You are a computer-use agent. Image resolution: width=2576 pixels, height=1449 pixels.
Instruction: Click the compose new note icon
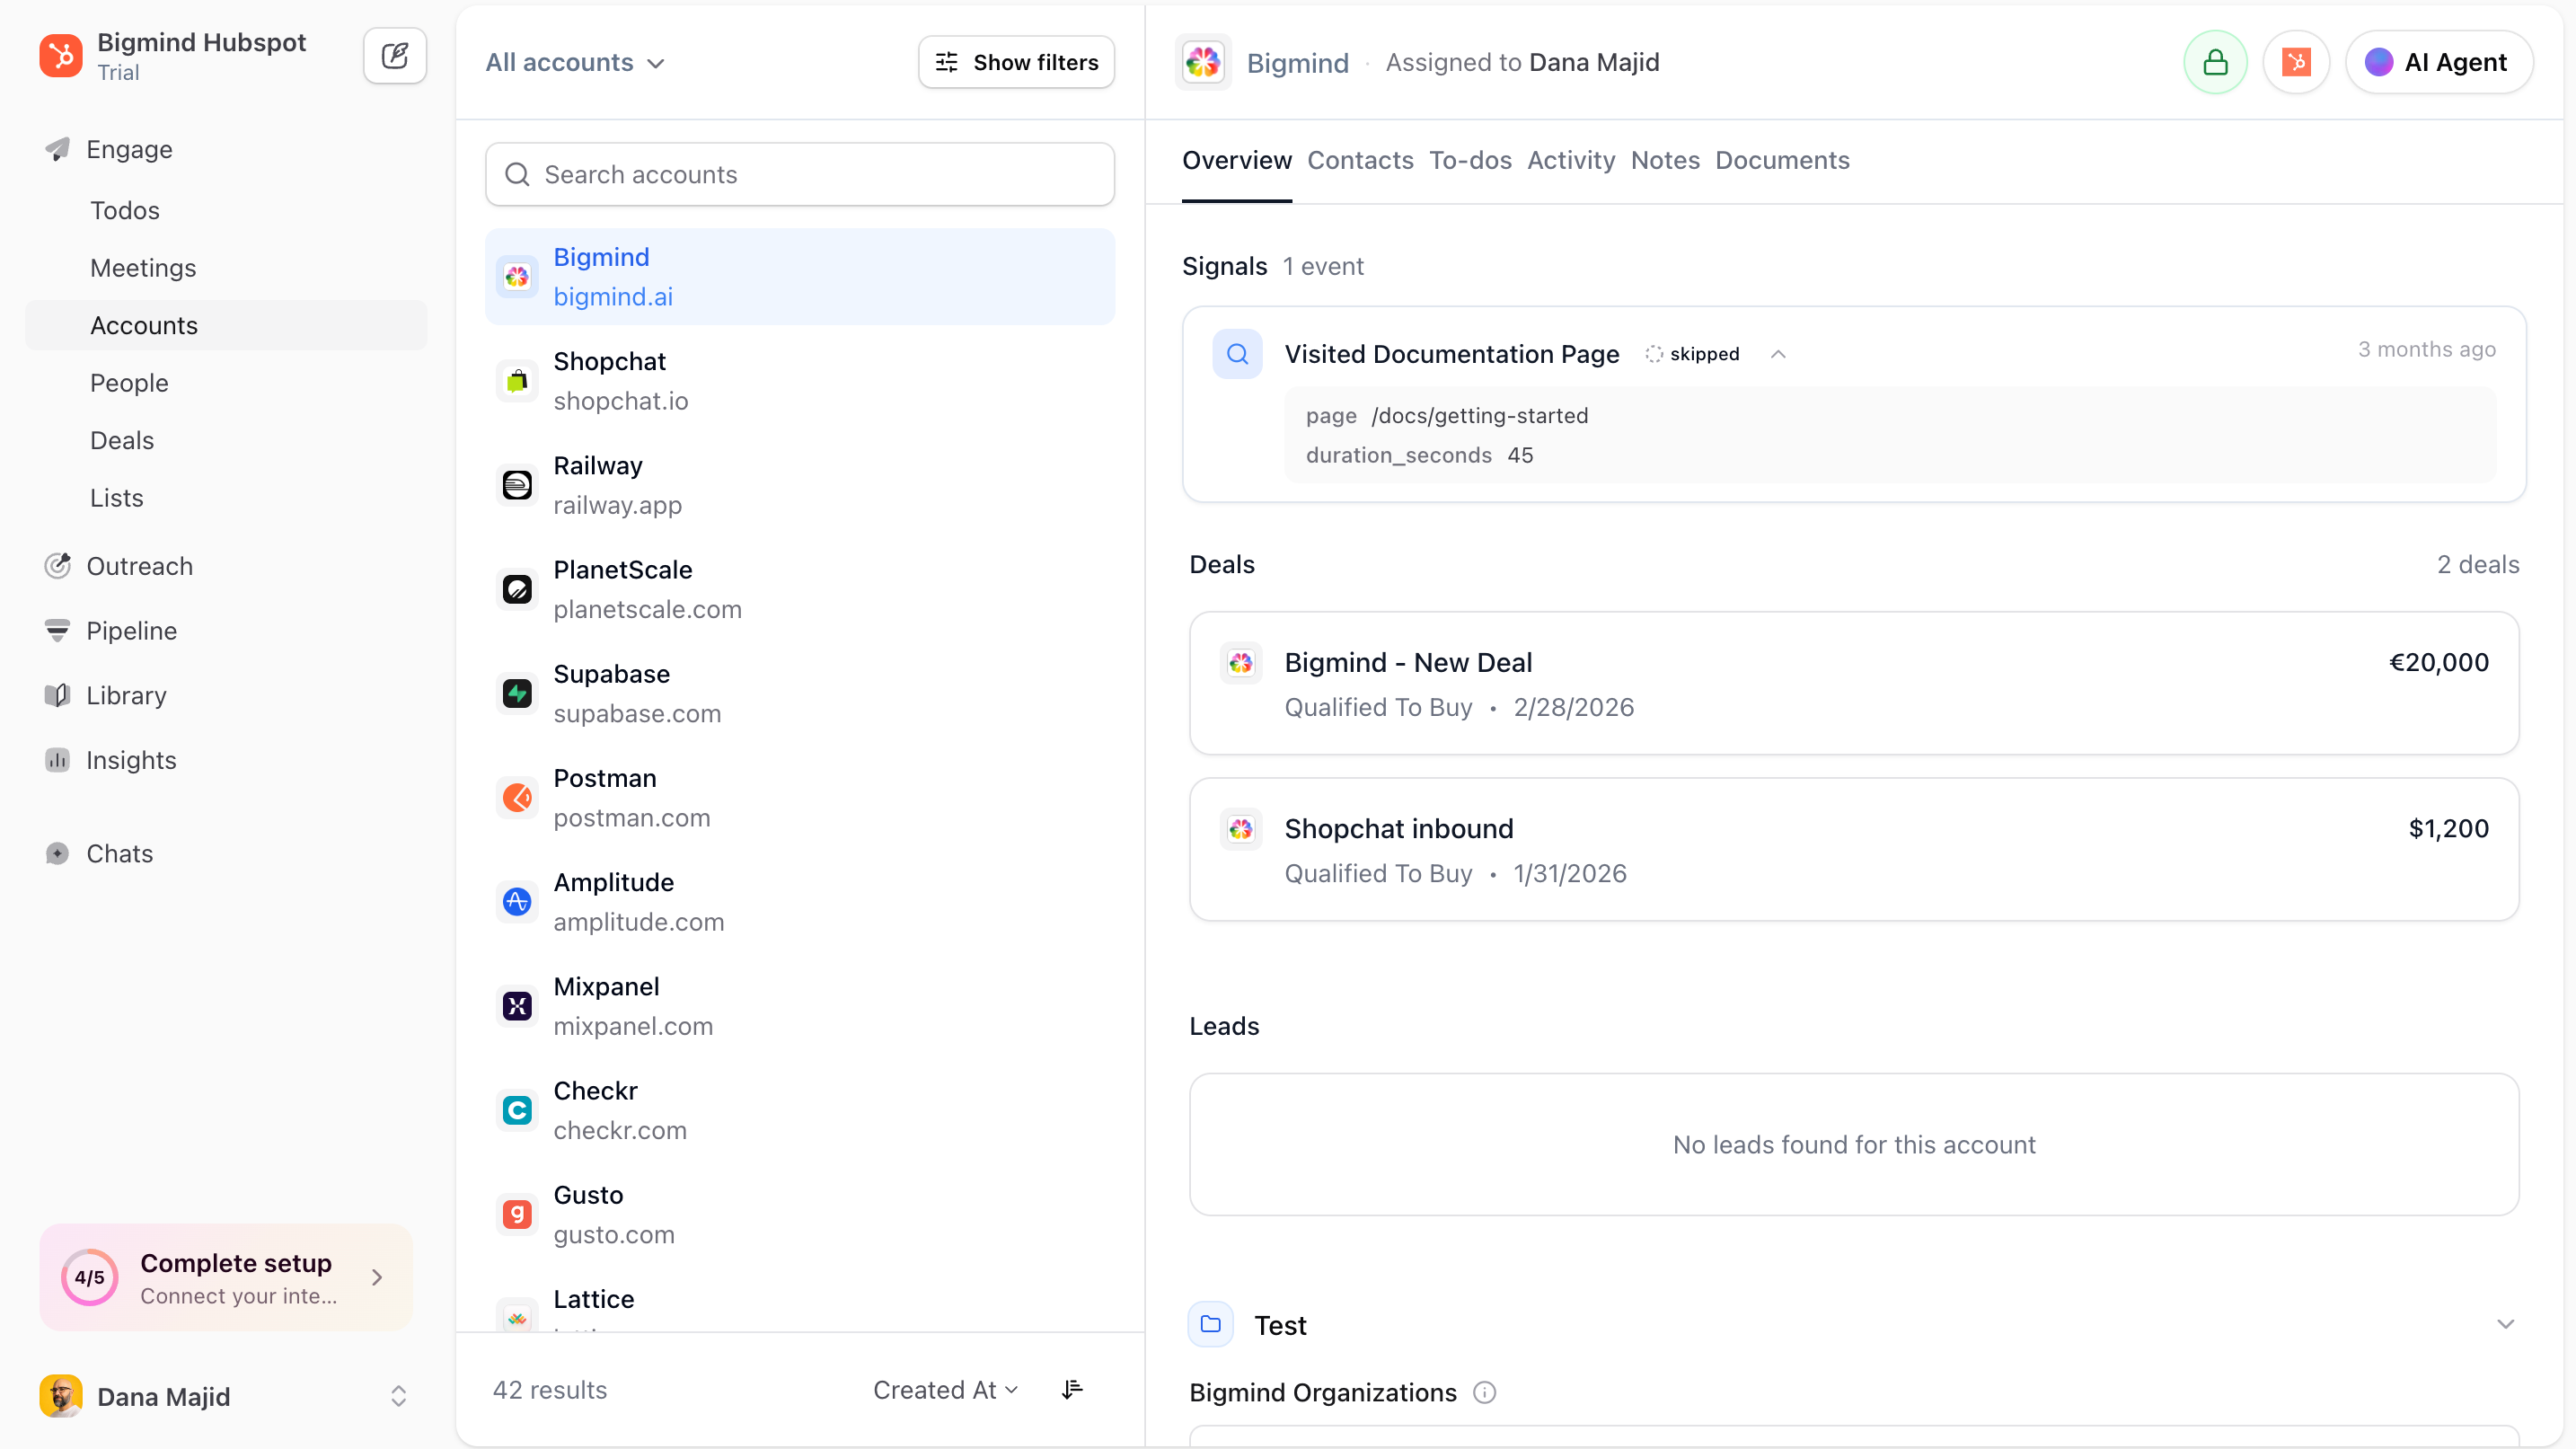(x=395, y=56)
